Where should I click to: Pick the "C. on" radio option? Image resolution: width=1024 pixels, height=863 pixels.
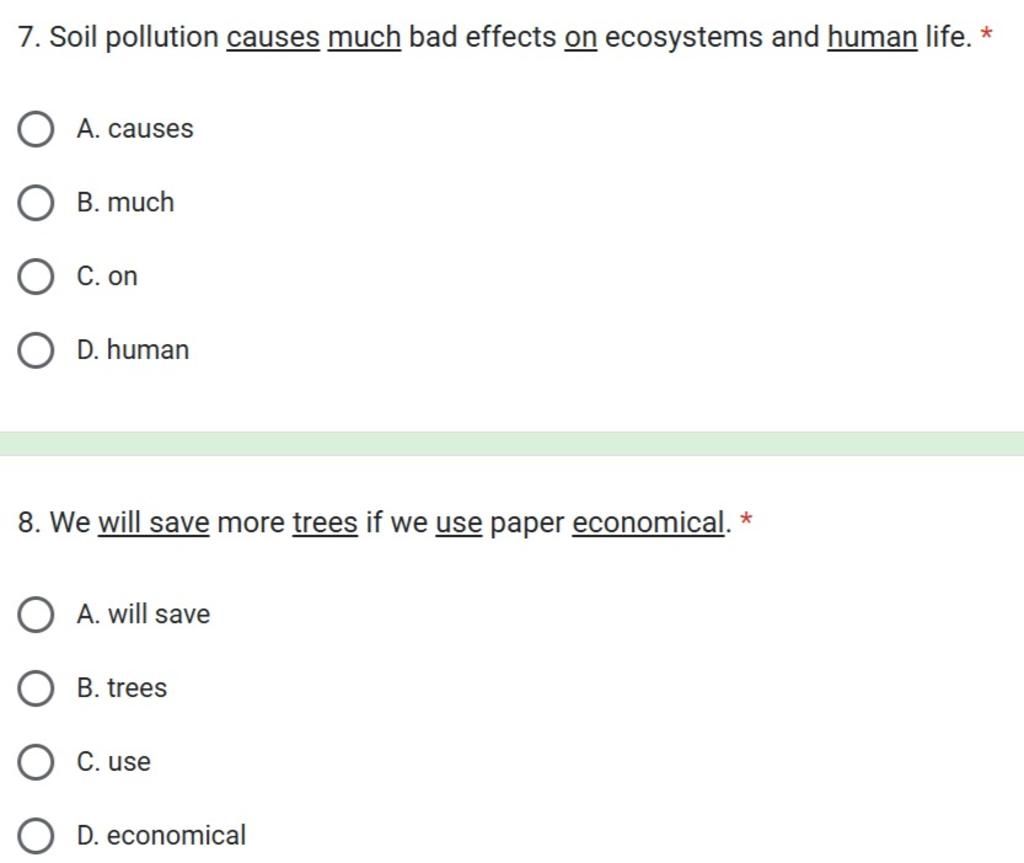click(x=36, y=277)
